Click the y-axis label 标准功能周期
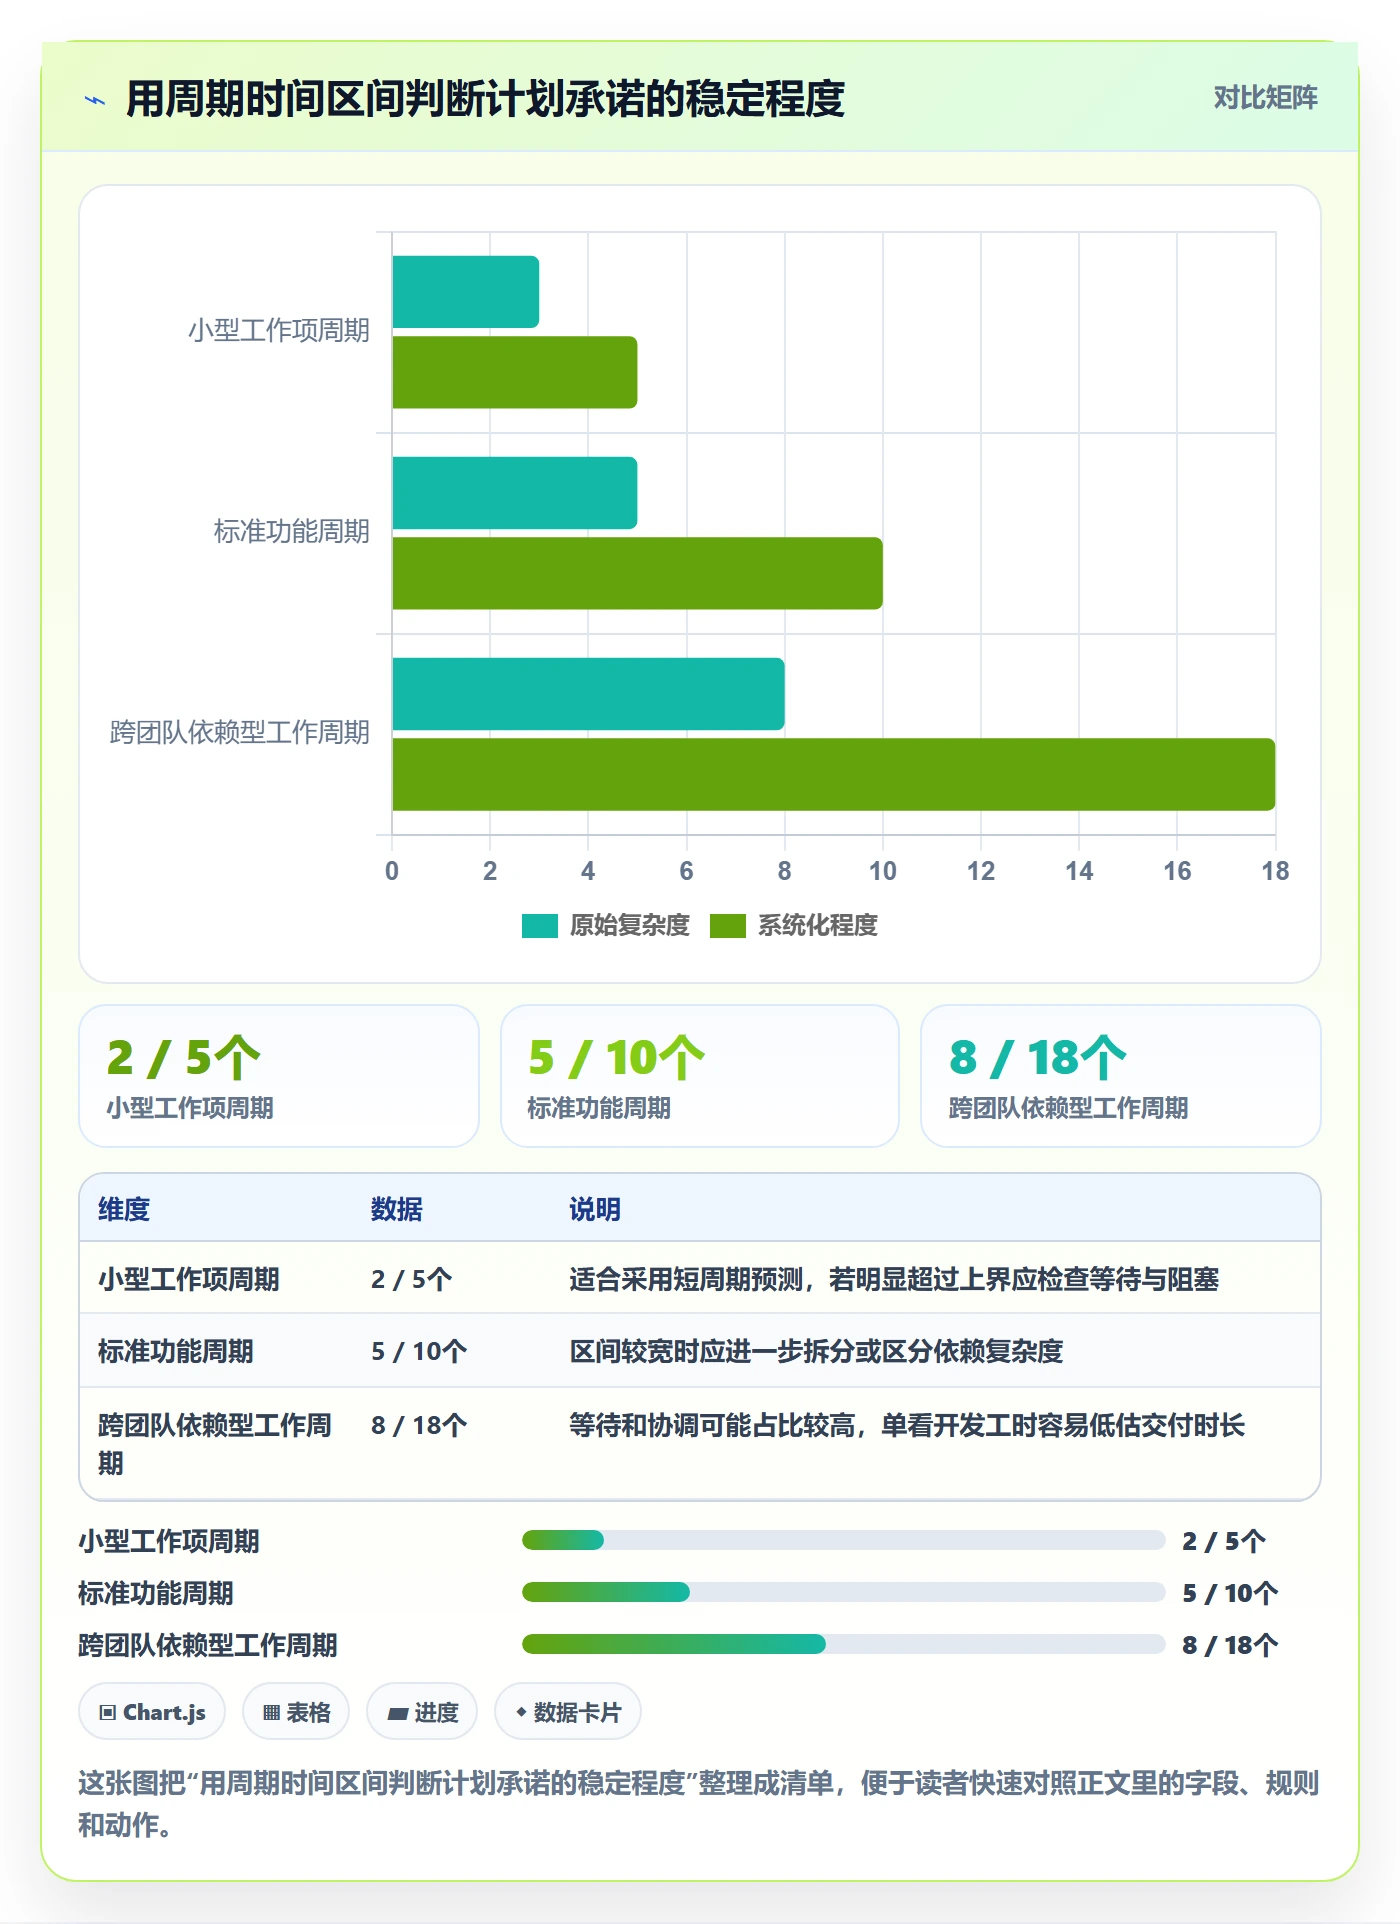This screenshot has width=1400, height=1924. point(291,531)
